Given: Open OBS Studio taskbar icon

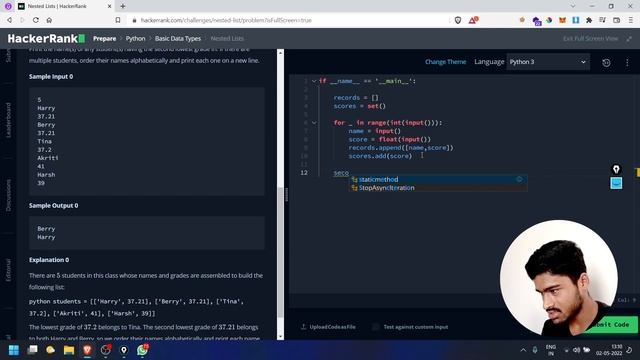Looking at the screenshot, I should click(106, 350).
